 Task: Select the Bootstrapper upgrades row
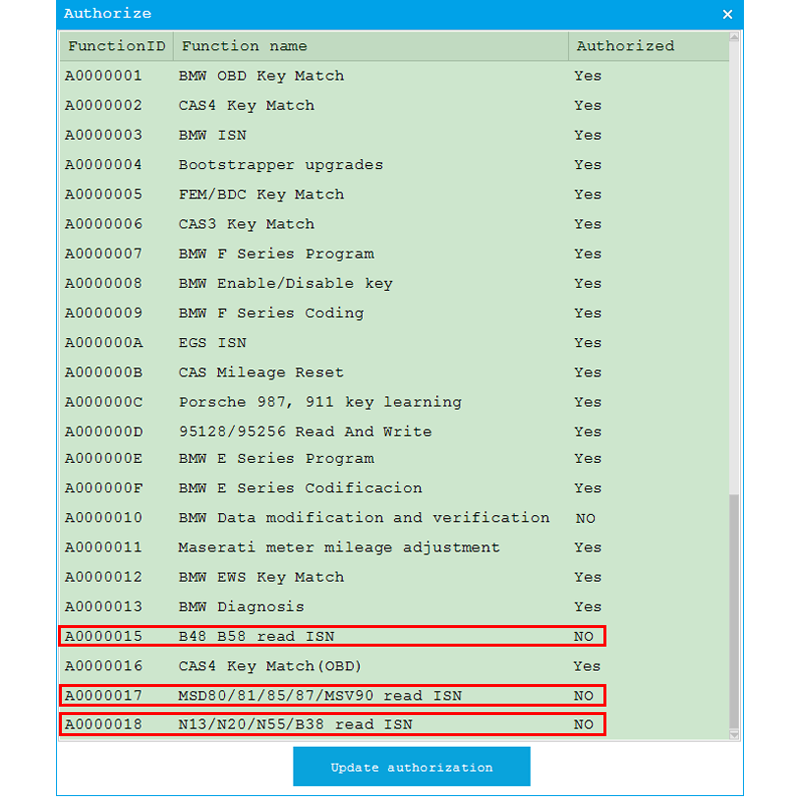click(394, 165)
